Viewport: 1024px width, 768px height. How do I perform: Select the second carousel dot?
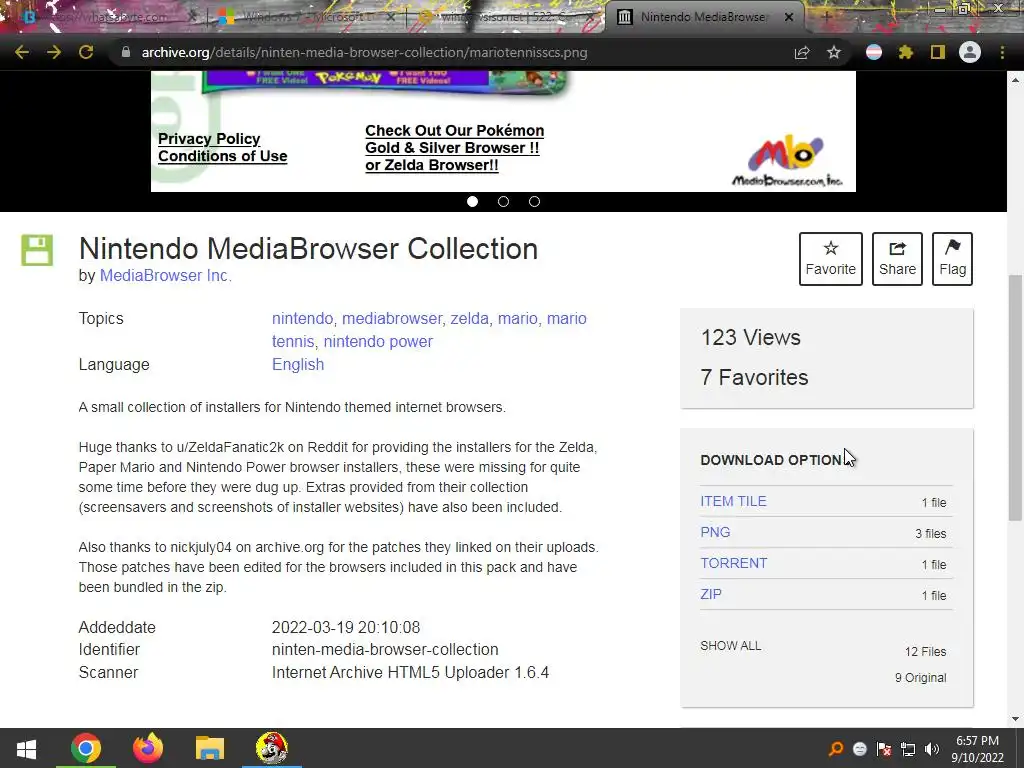pyautogui.click(x=504, y=201)
